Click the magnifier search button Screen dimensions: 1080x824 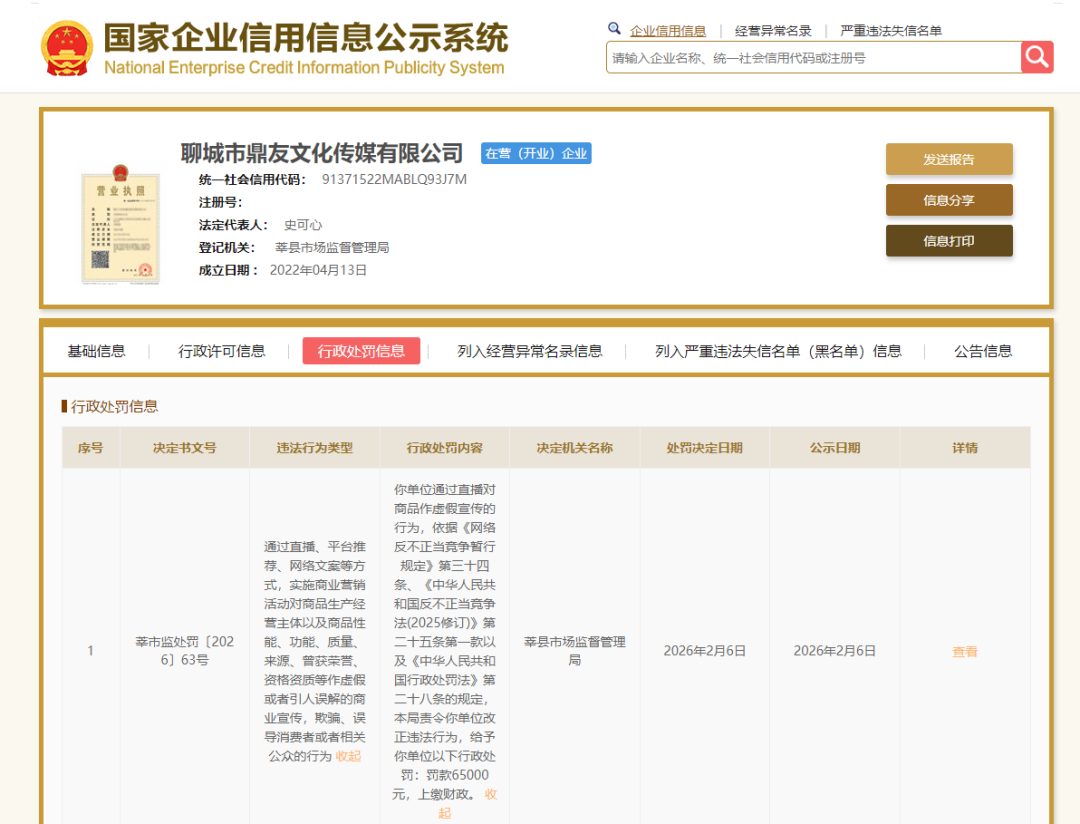pyautogui.click(x=1037, y=57)
